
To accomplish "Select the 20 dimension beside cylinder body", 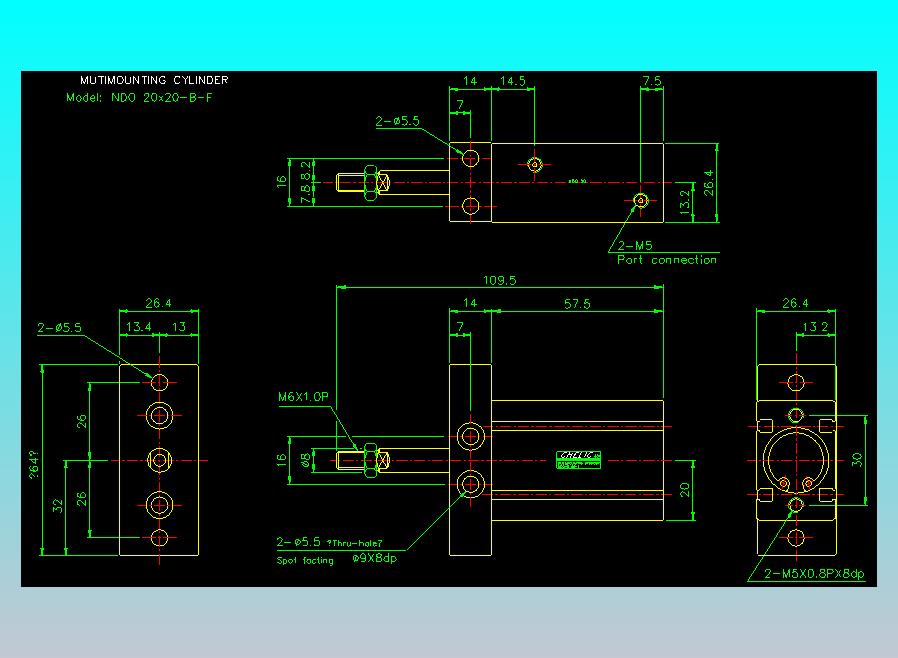I will pyautogui.click(x=684, y=490).
